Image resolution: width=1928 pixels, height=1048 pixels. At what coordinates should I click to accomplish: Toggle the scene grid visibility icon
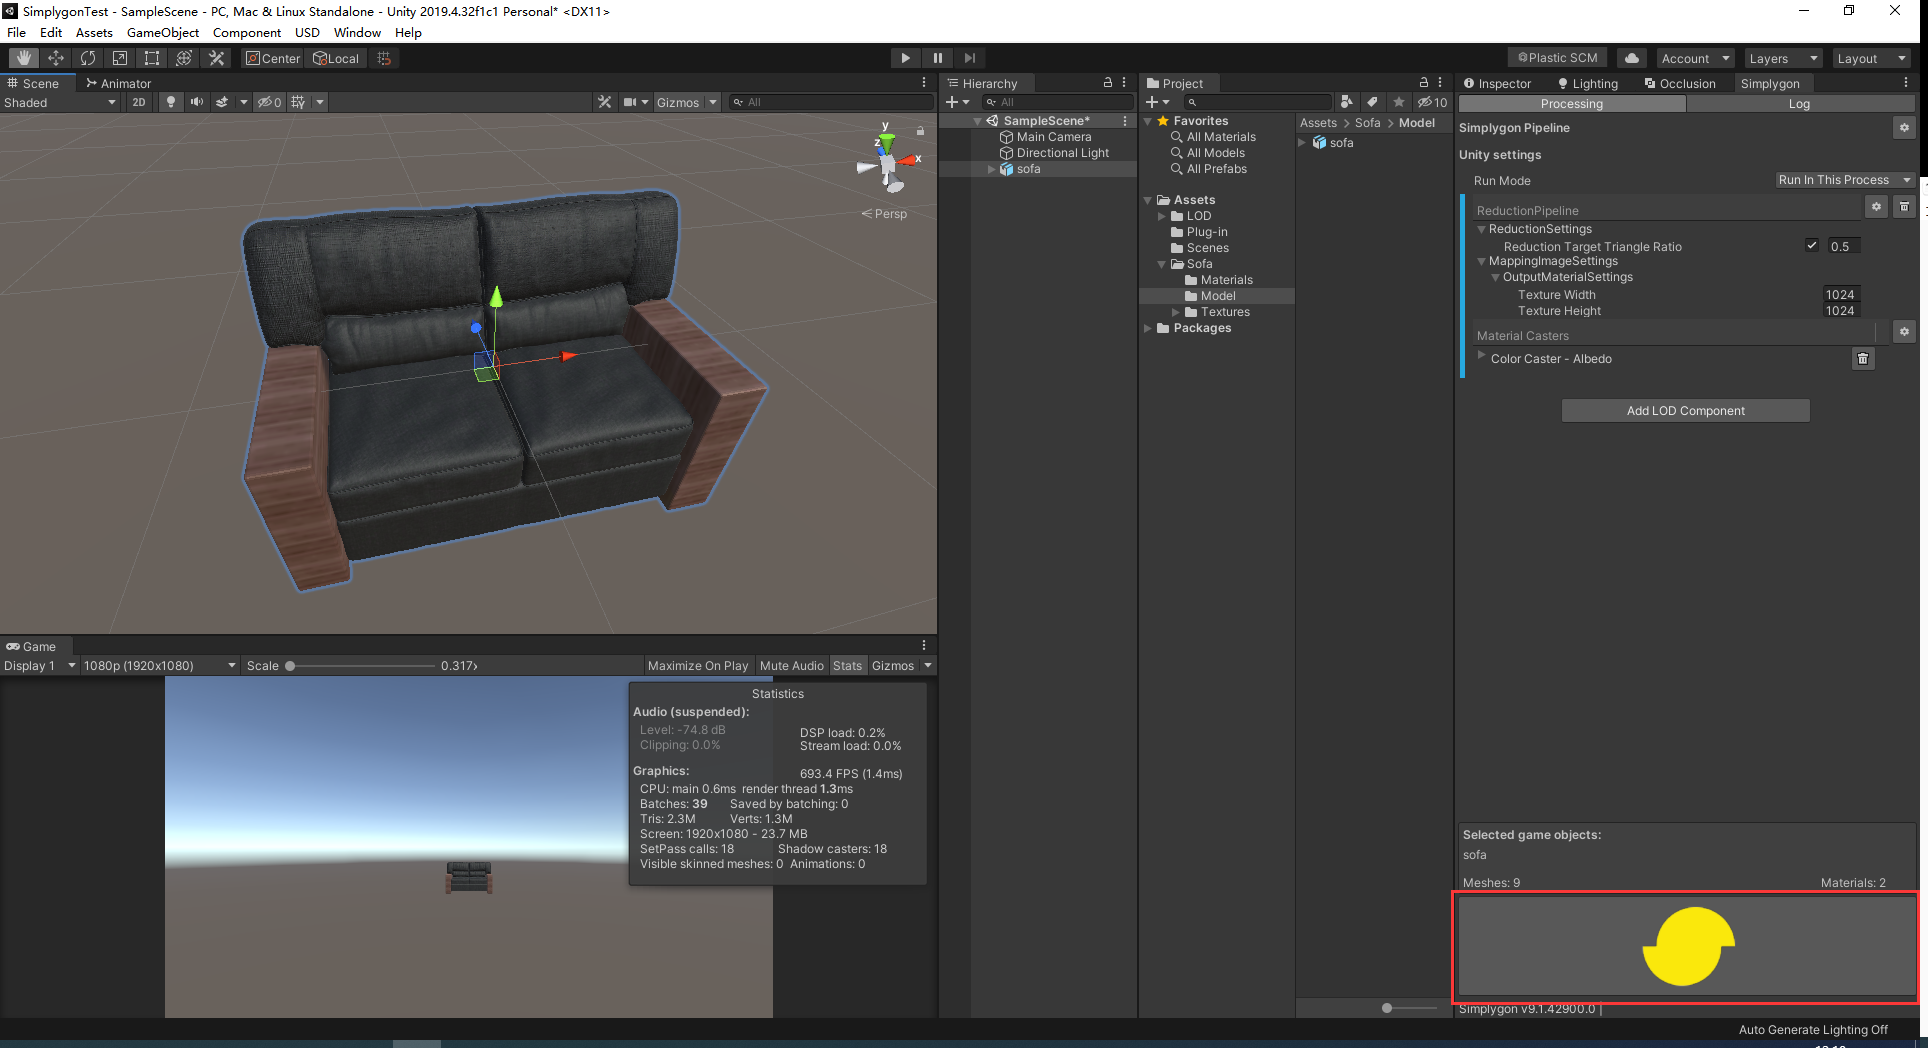298,102
